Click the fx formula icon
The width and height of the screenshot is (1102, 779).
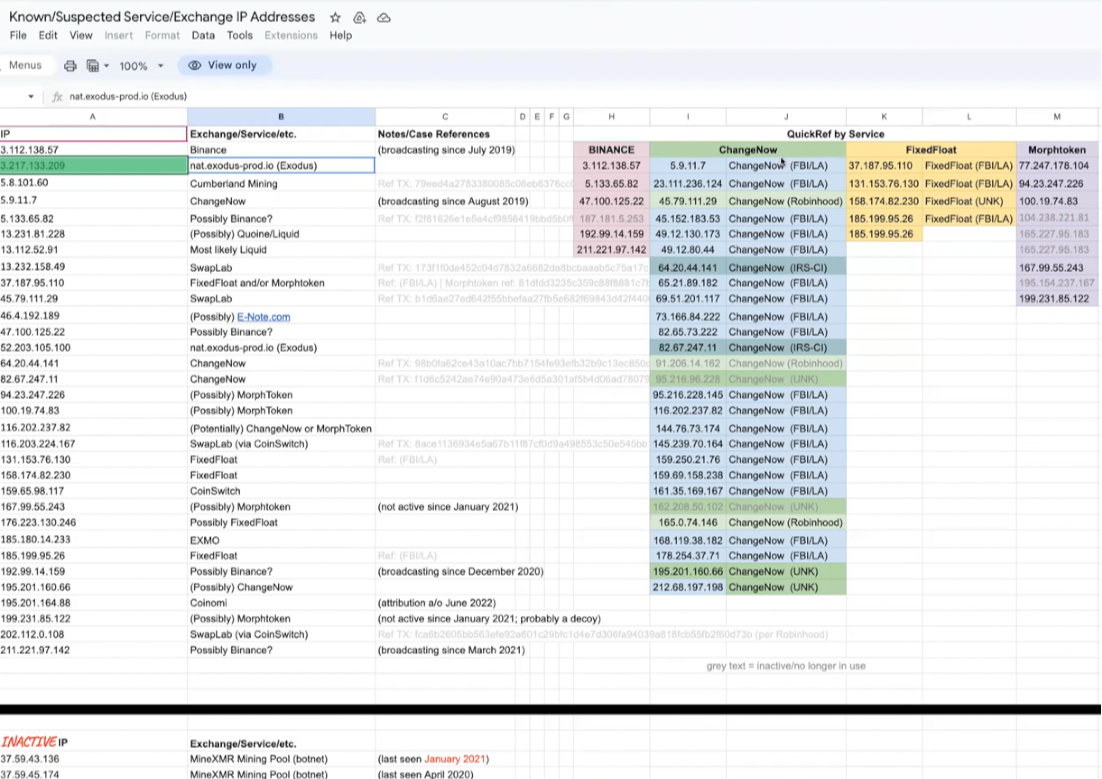(x=58, y=97)
